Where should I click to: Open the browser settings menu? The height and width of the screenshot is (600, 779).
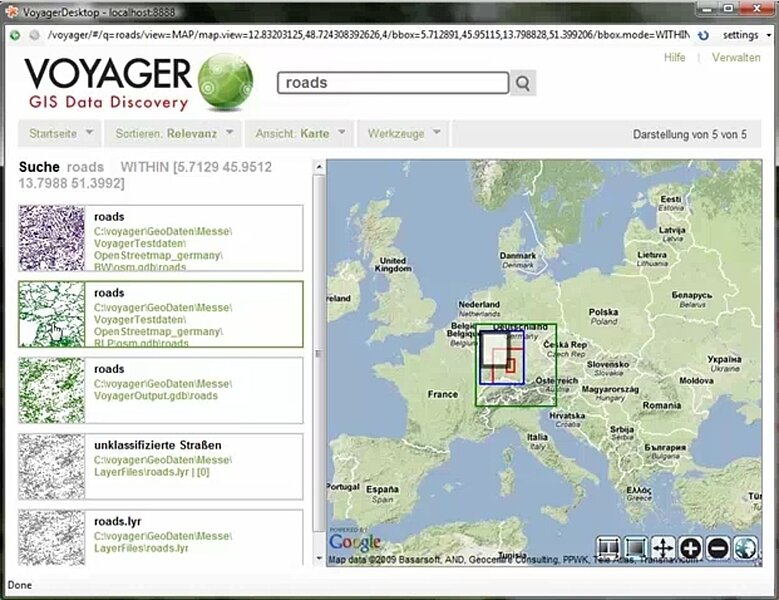(746, 35)
